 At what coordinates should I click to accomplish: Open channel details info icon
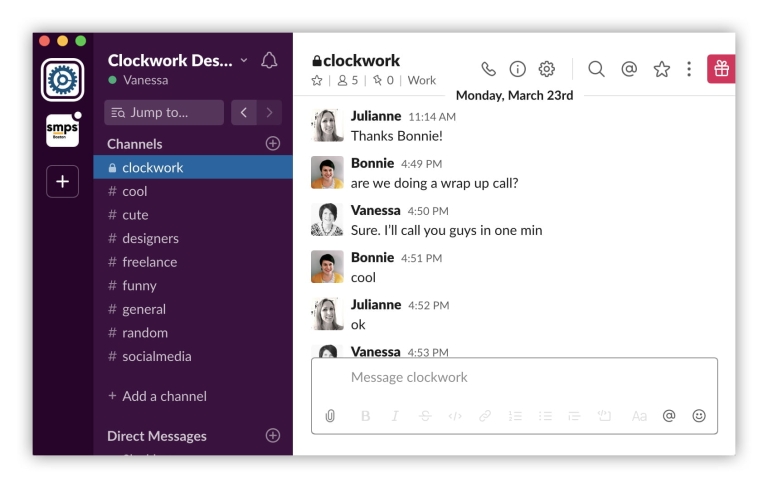tap(517, 69)
